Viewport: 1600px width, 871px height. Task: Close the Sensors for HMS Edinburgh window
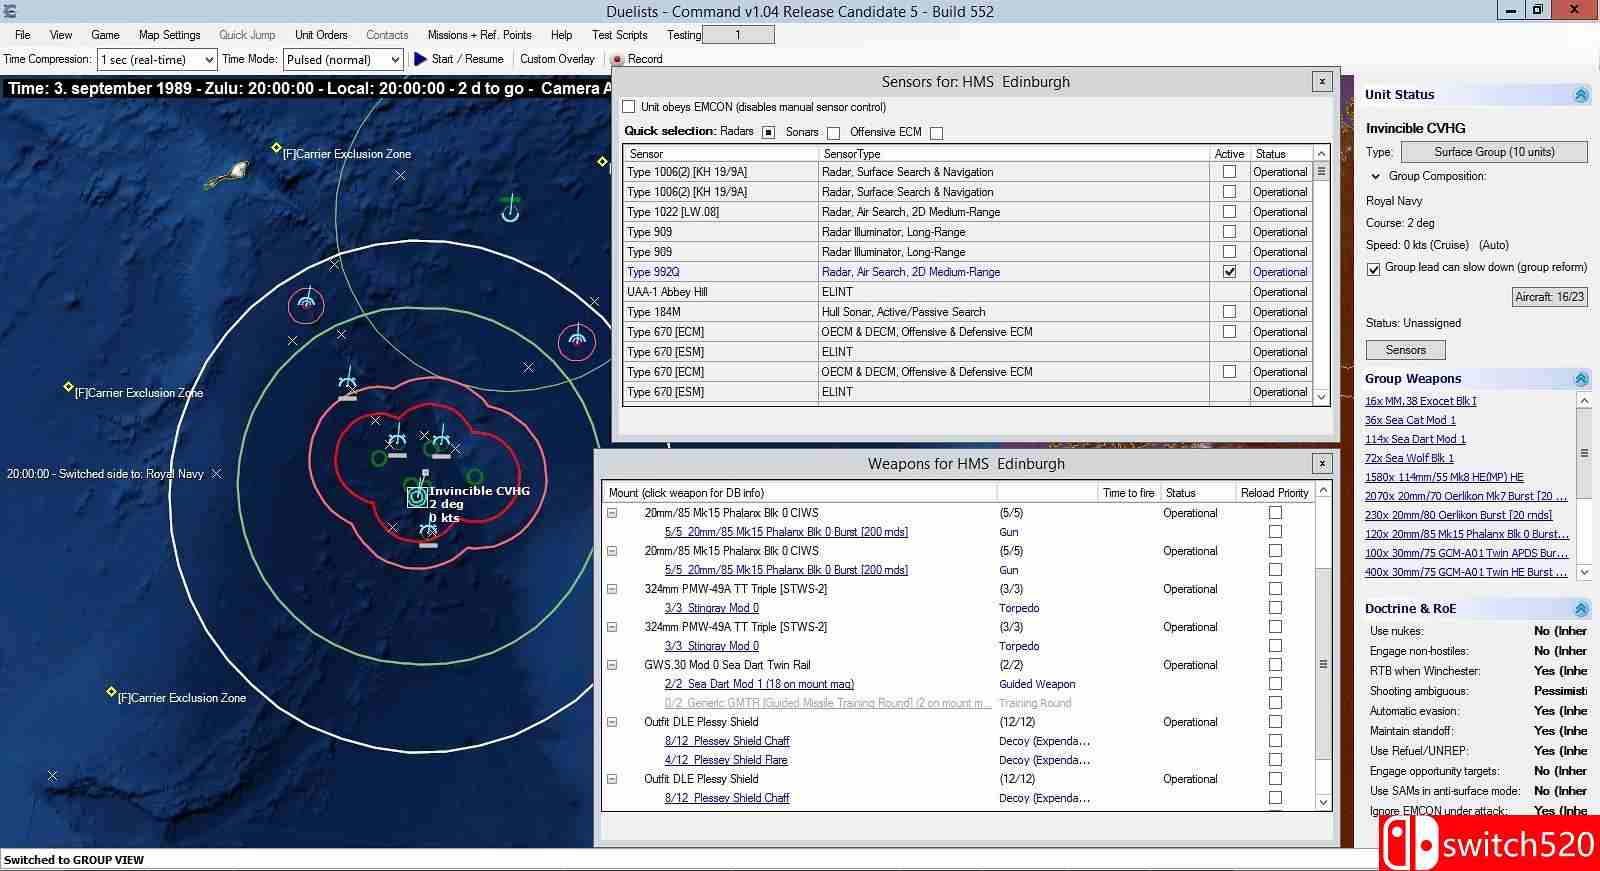[x=1322, y=82]
